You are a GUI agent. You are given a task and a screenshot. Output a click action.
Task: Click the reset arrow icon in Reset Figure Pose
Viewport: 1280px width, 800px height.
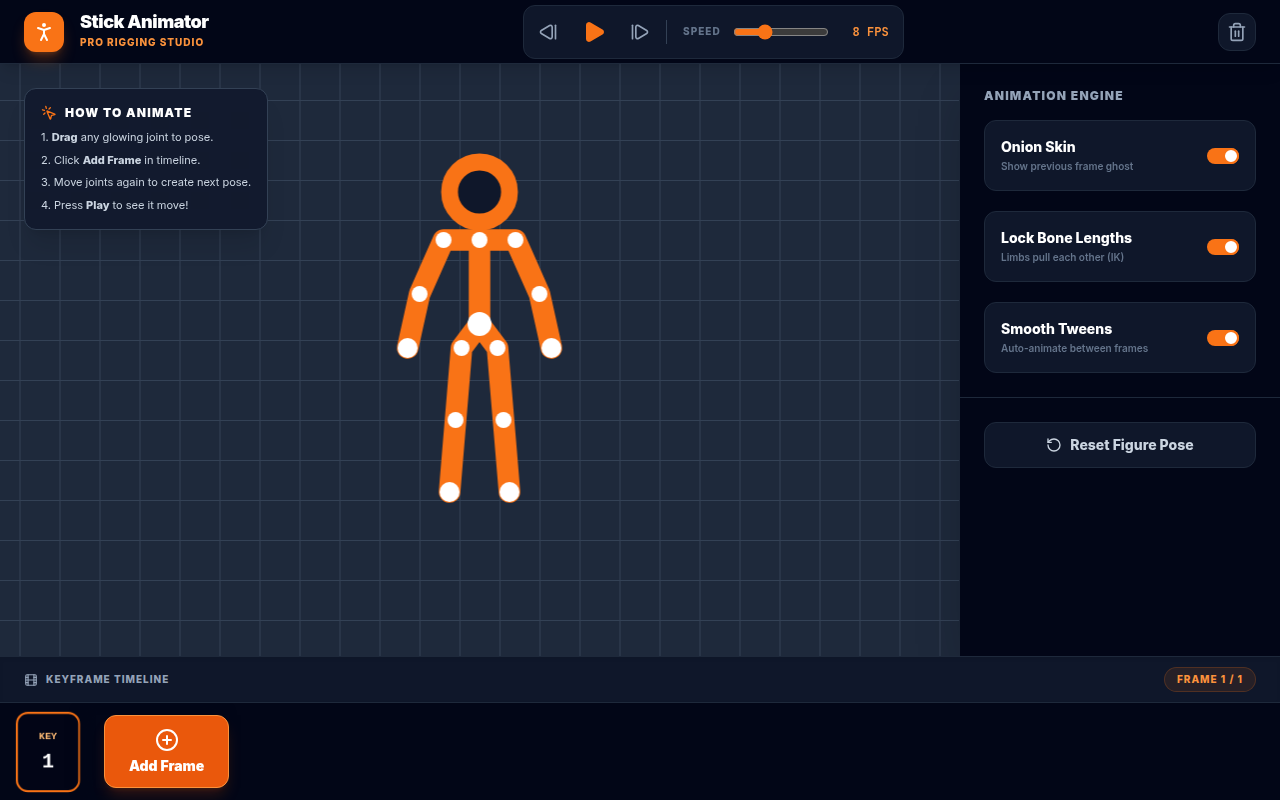coord(1054,445)
